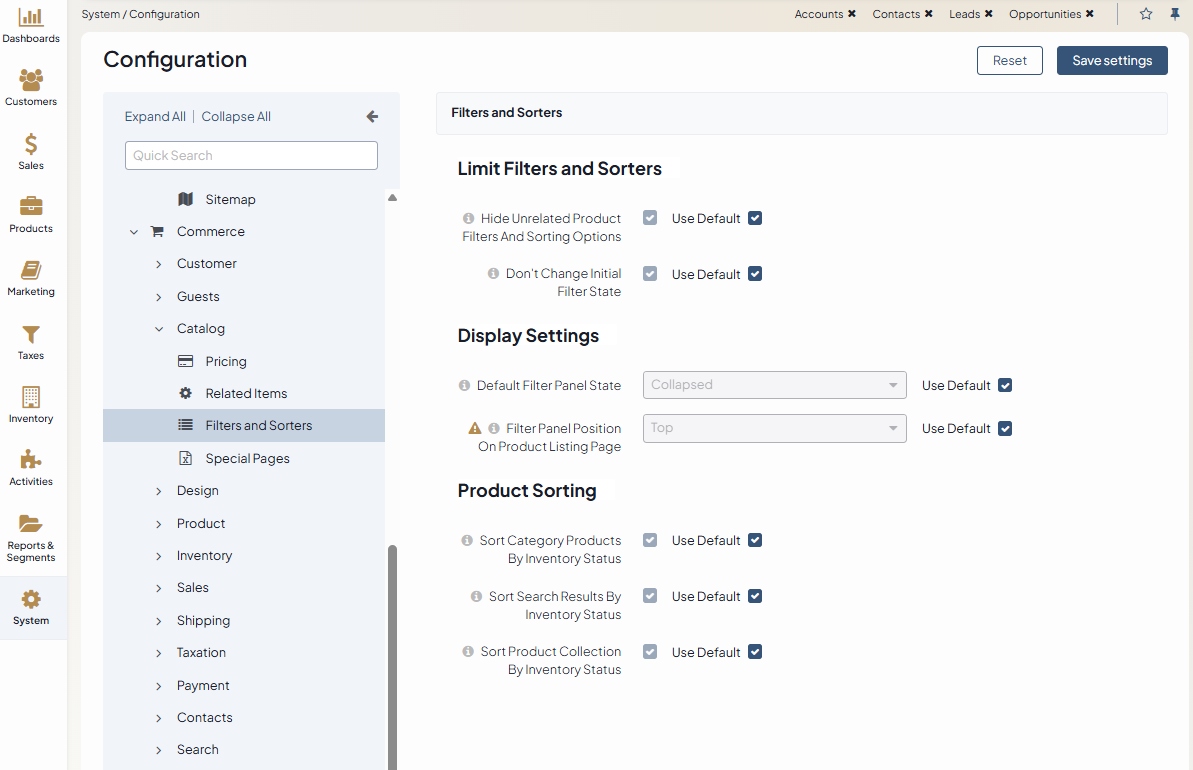Show info for Filter Panel Position
The width and height of the screenshot is (1193, 770).
[x=494, y=428]
